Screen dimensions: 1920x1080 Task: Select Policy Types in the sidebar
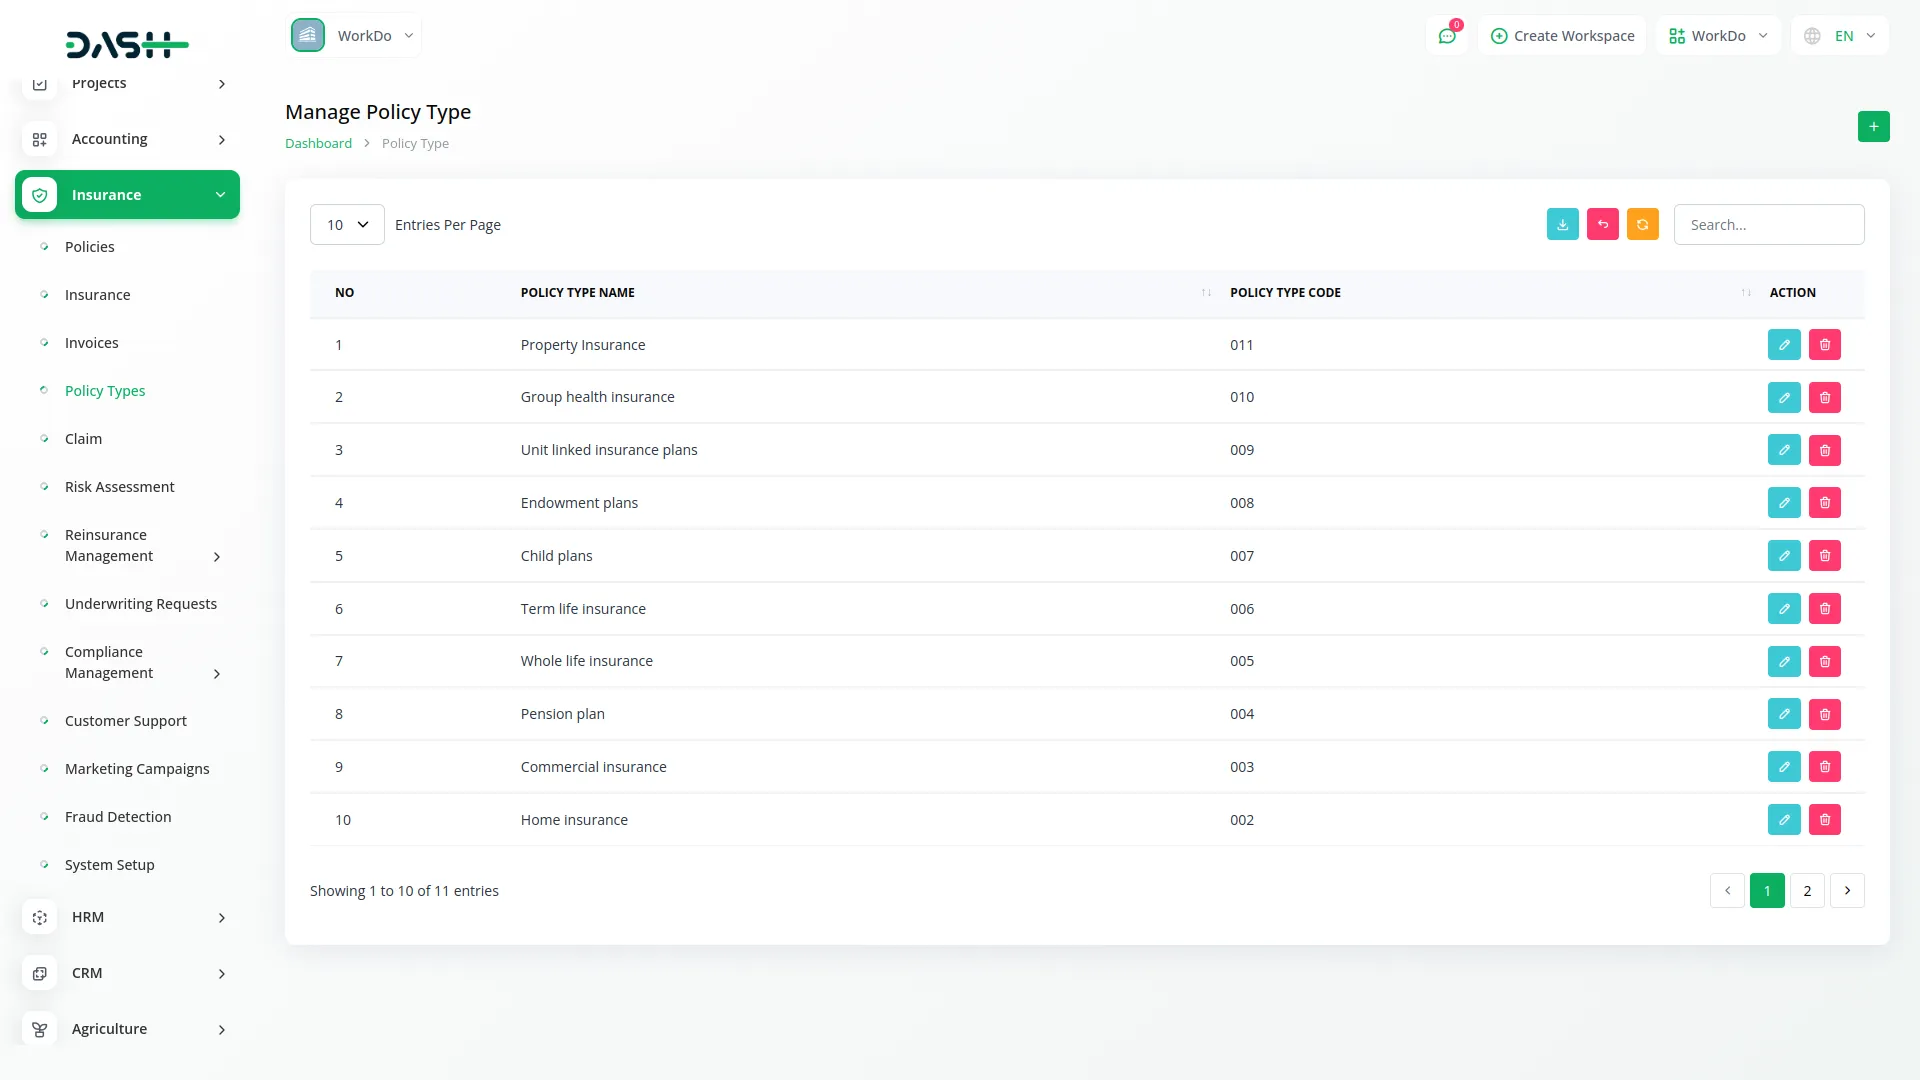click(x=104, y=390)
